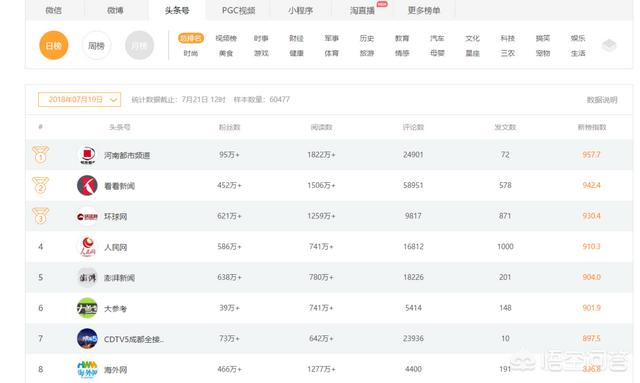
Task: Switch to 周榜 weekly ranking
Action: (96, 45)
